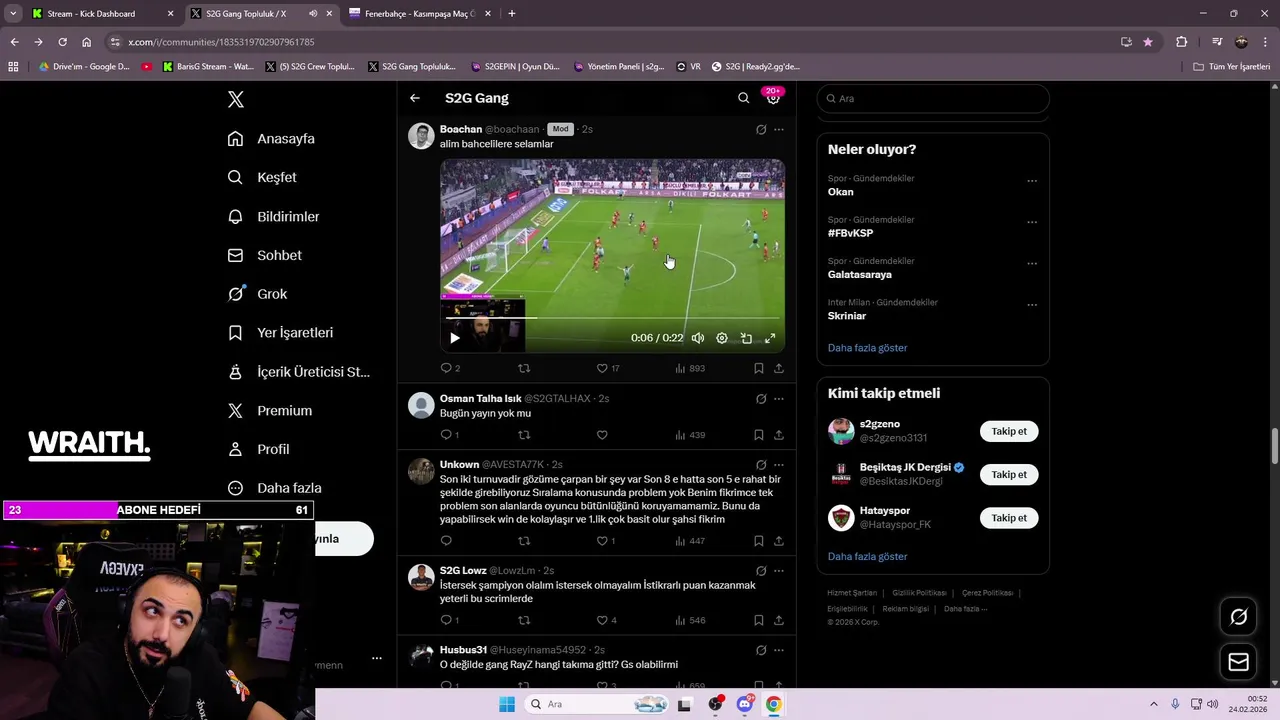Follow s2gzeno with Takip et
The image size is (1280, 720).
point(1009,431)
